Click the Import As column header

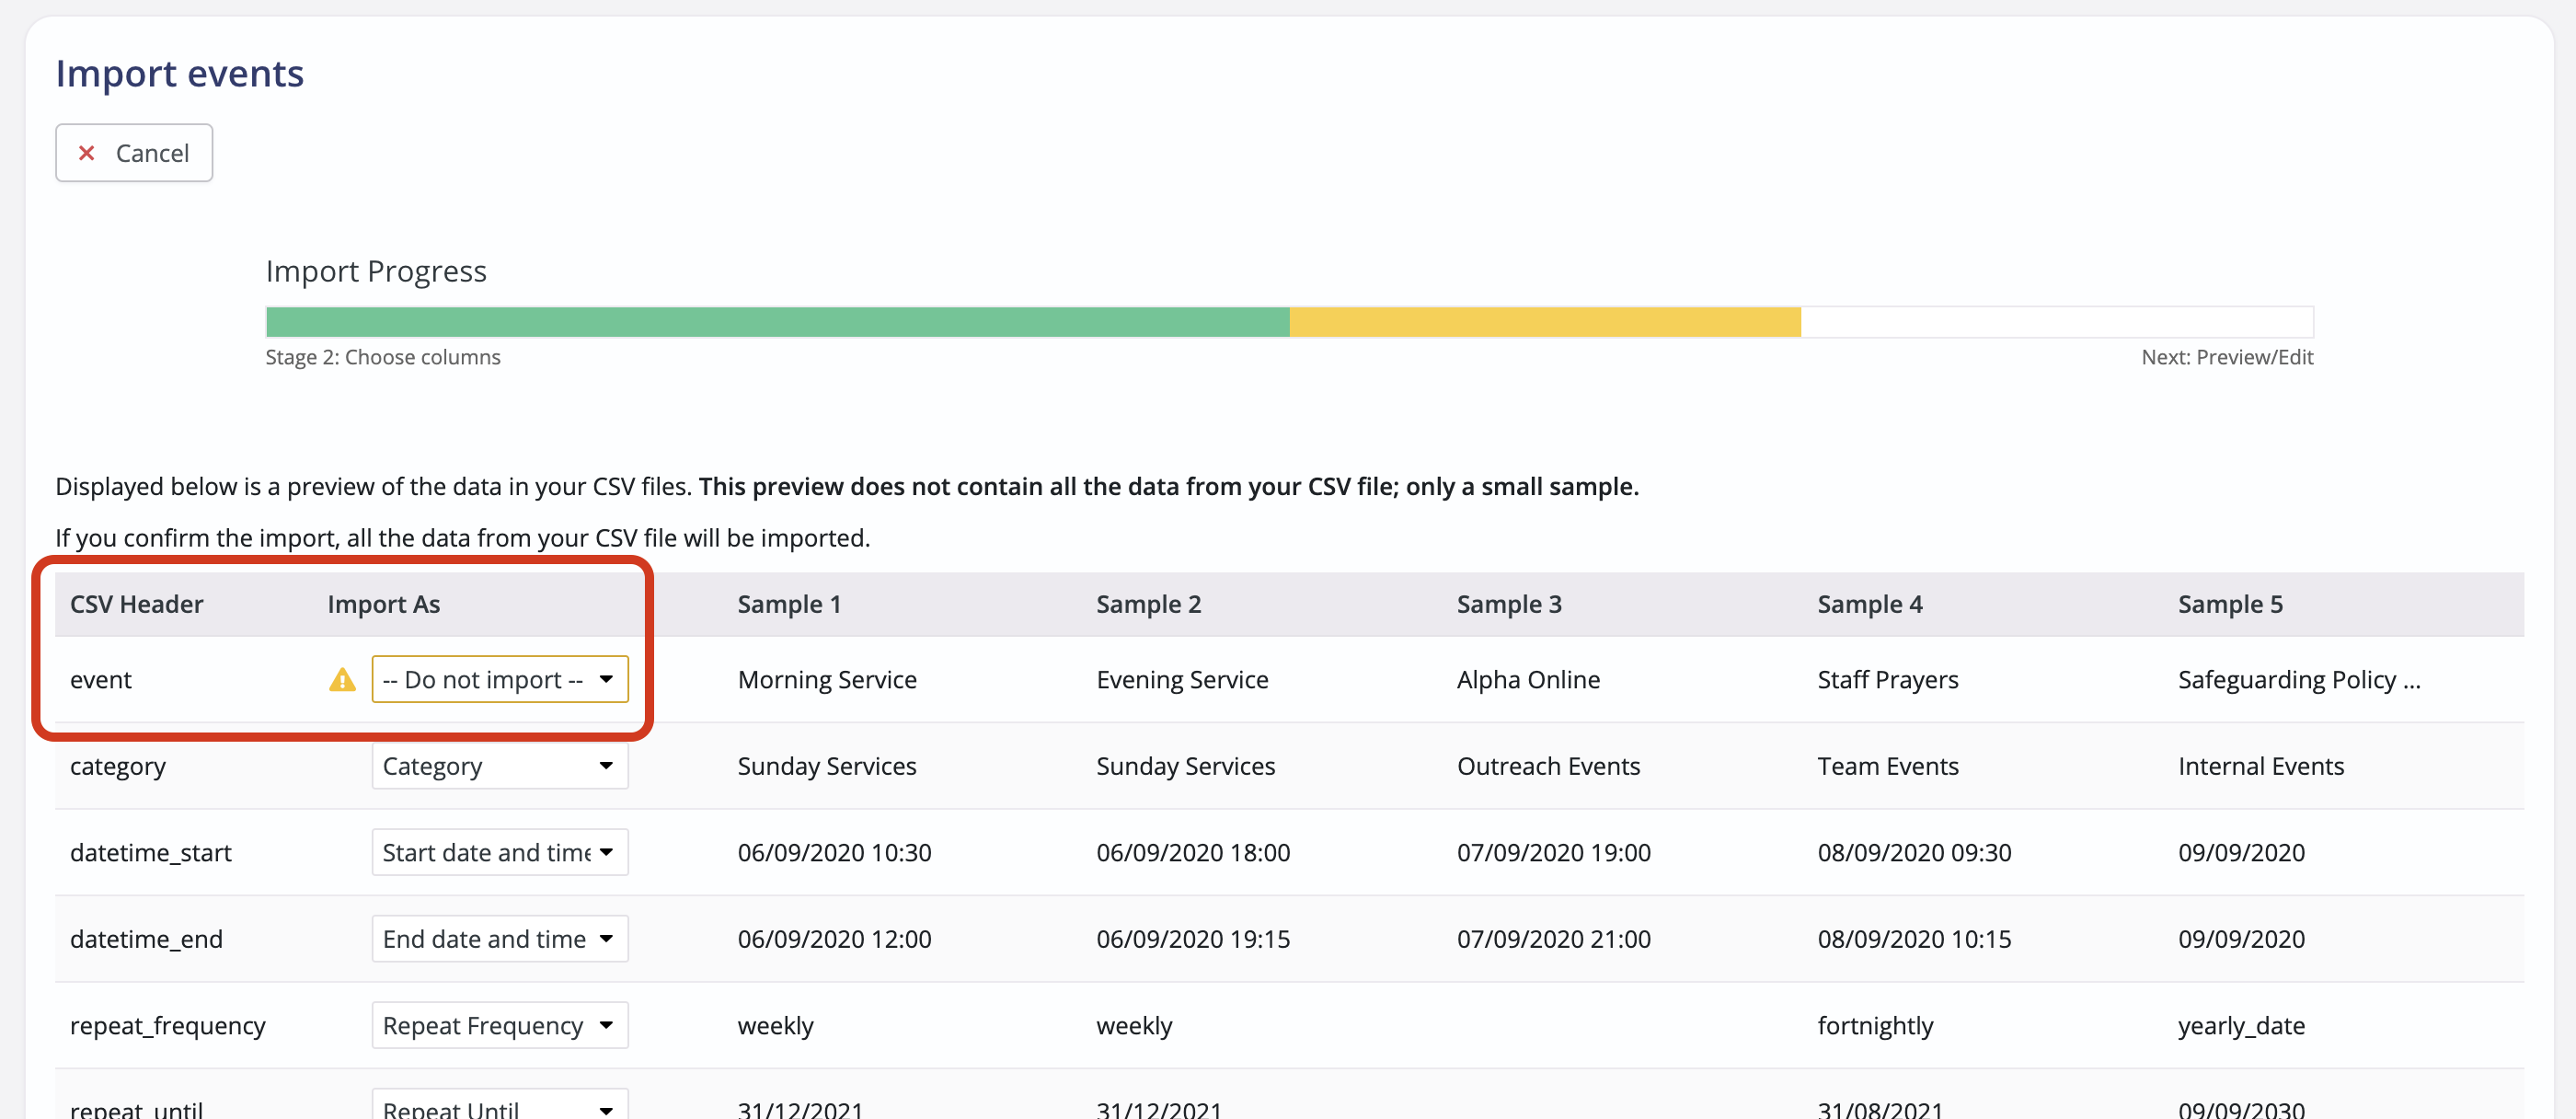coord(383,604)
